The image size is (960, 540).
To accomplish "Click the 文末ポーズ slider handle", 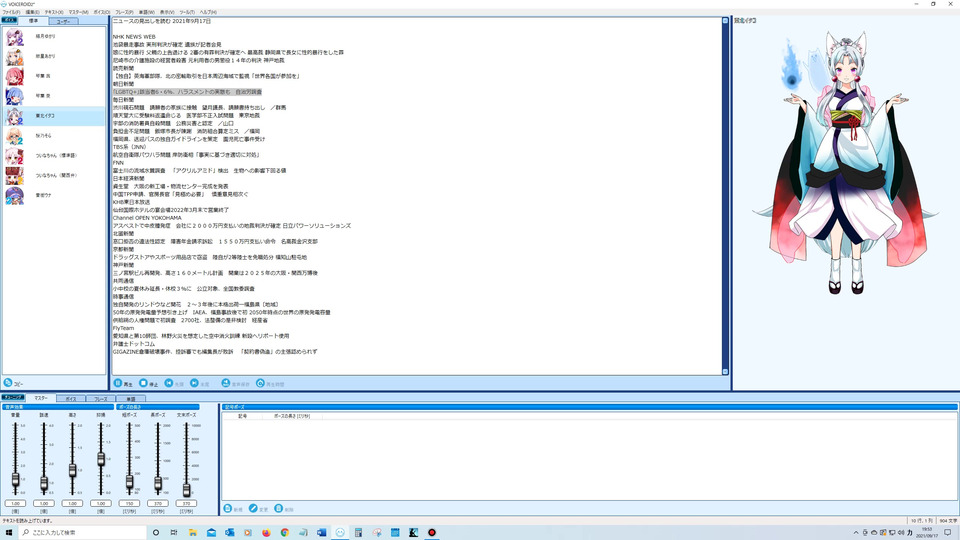I will tap(187, 489).
